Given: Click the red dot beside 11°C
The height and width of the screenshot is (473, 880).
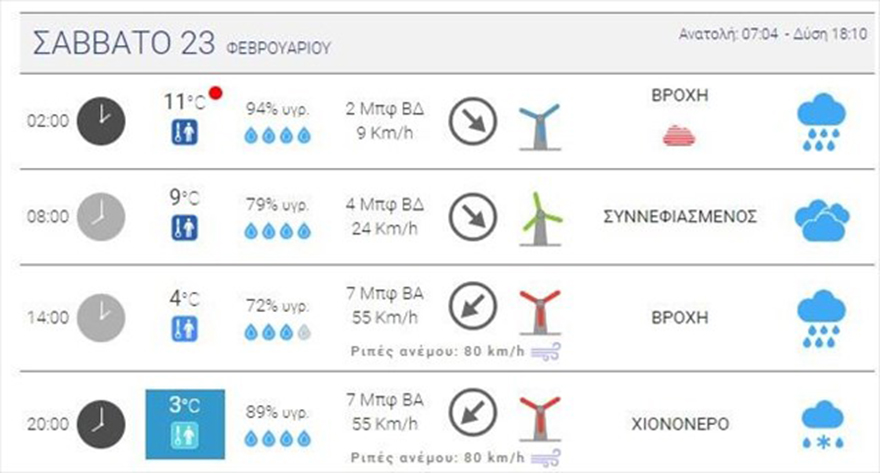Looking at the screenshot, I should click(216, 94).
